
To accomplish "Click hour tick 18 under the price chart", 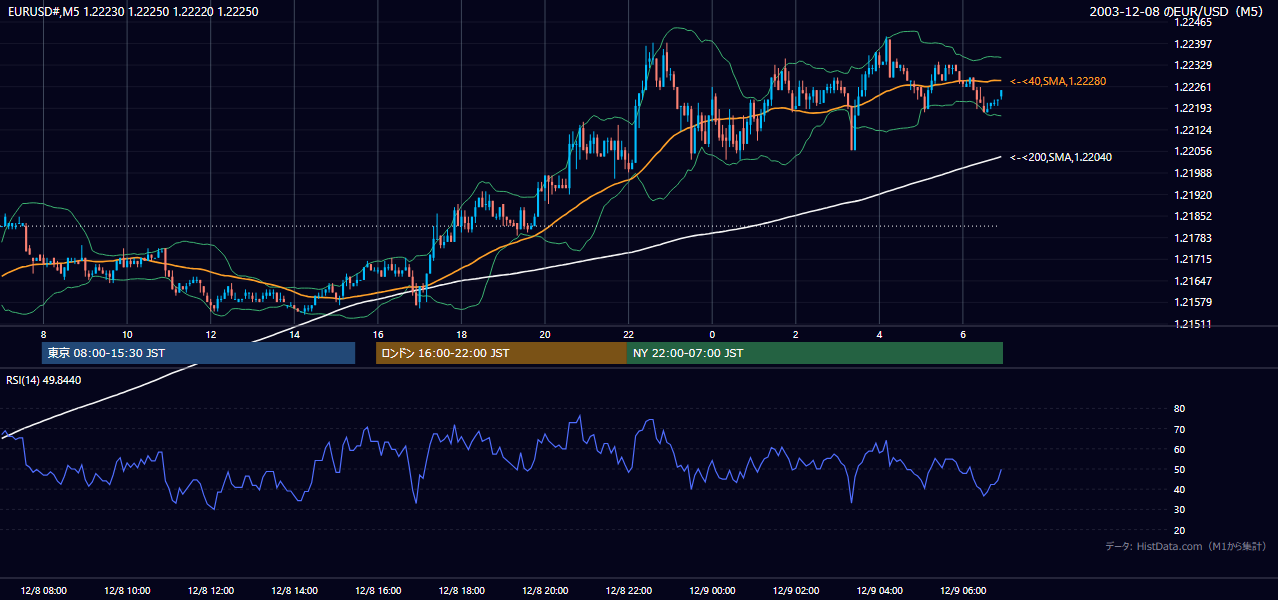I will tap(461, 334).
